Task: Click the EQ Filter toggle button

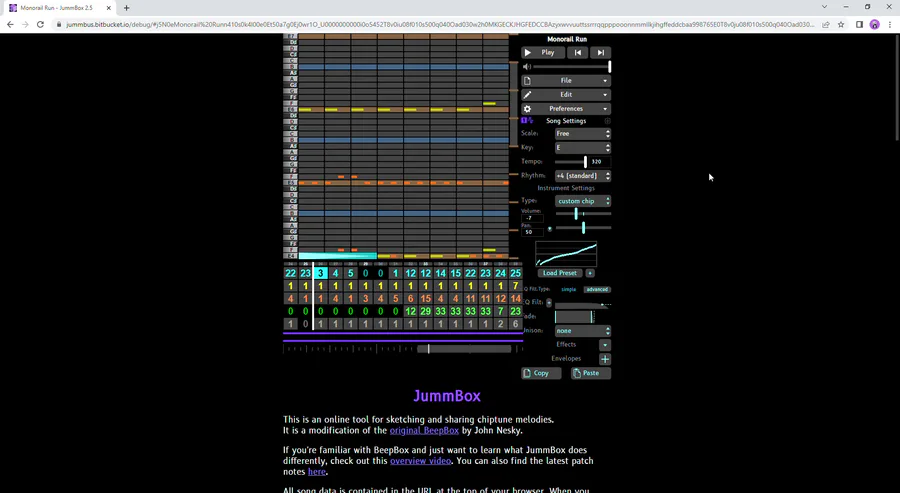Action: tap(549, 302)
